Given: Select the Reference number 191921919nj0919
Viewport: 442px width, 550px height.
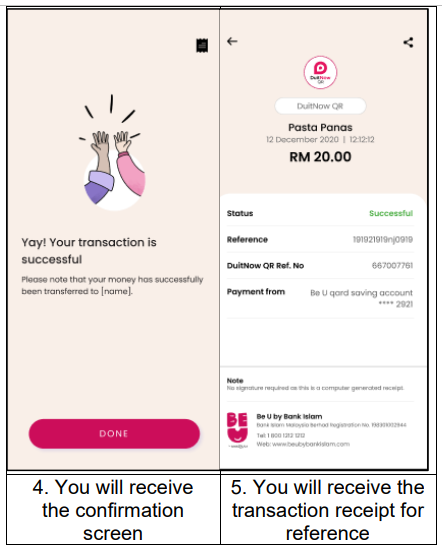Looking at the screenshot, I should click(x=383, y=240).
